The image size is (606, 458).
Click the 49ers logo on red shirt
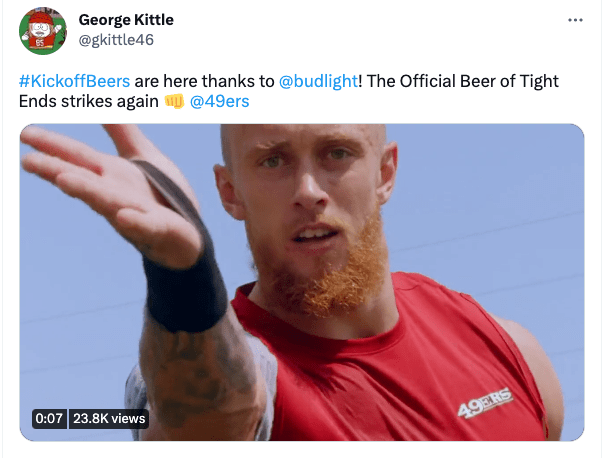click(x=485, y=402)
